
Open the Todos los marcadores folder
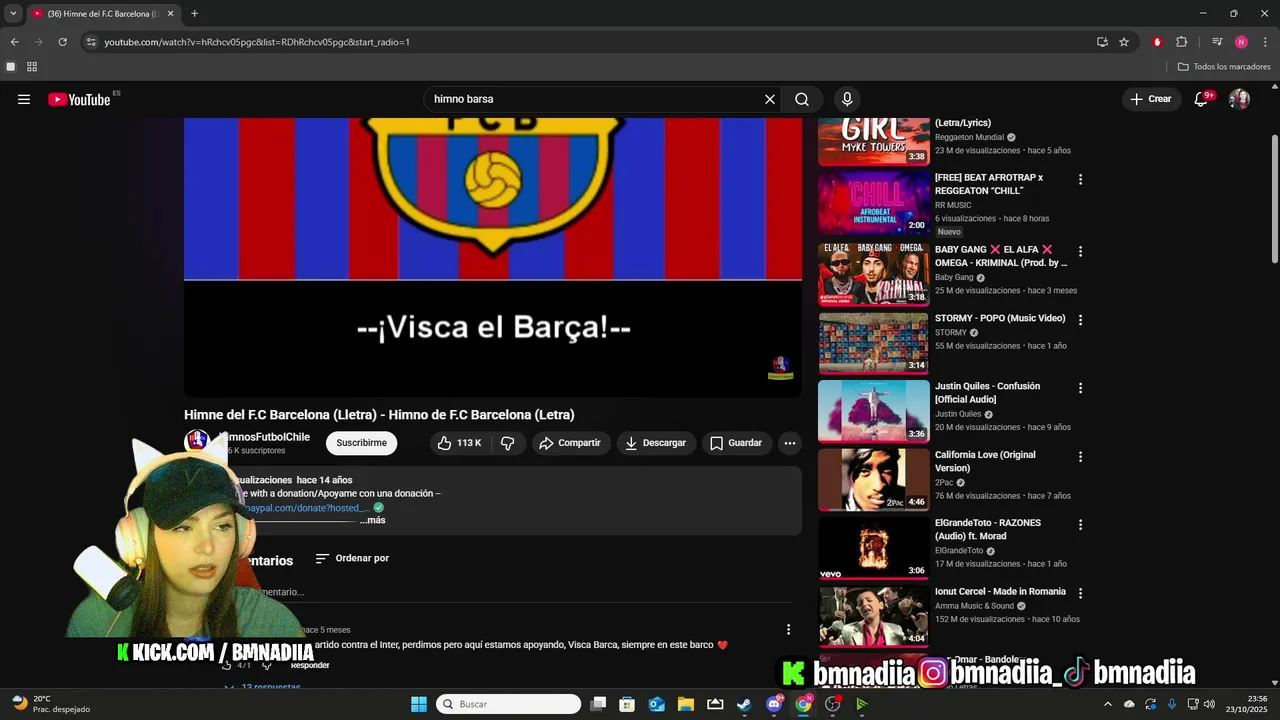(1224, 67)
